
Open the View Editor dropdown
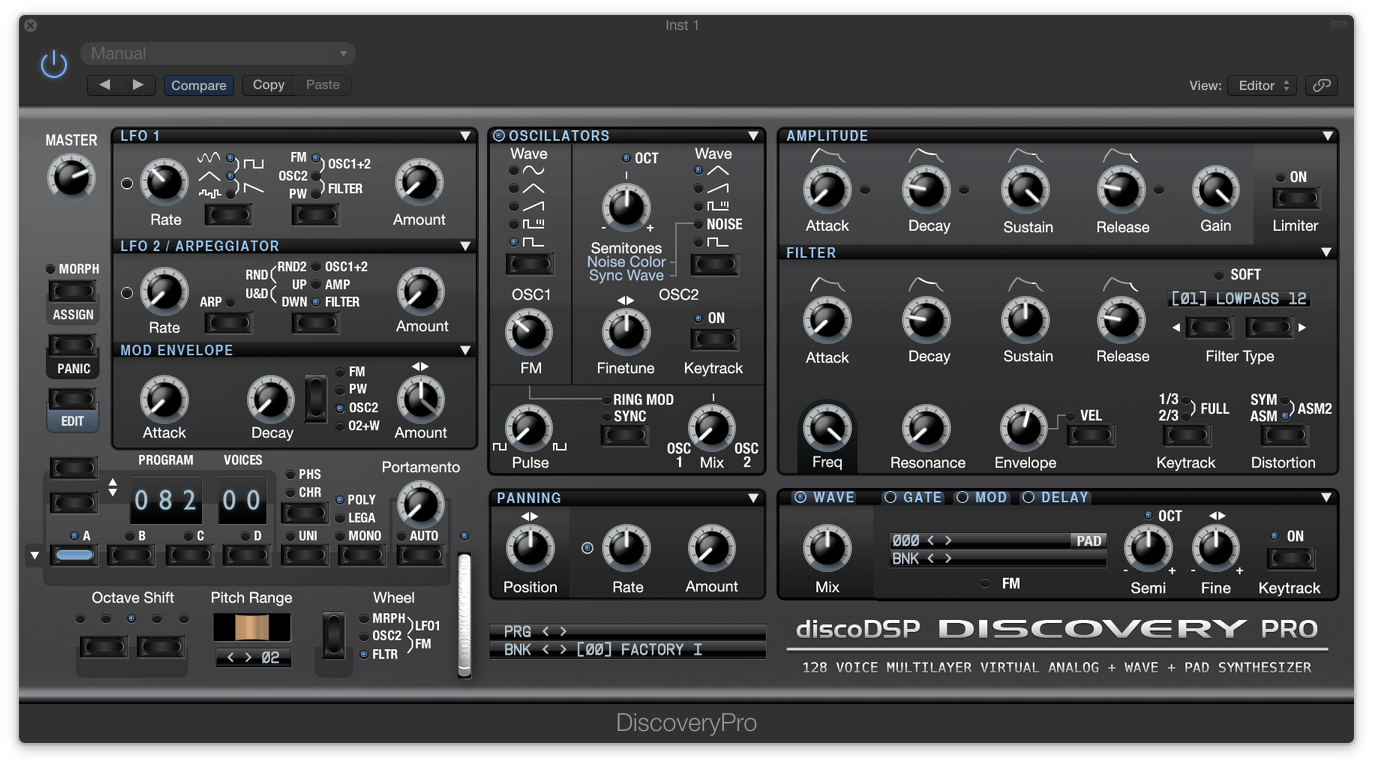pos(1262,85)
